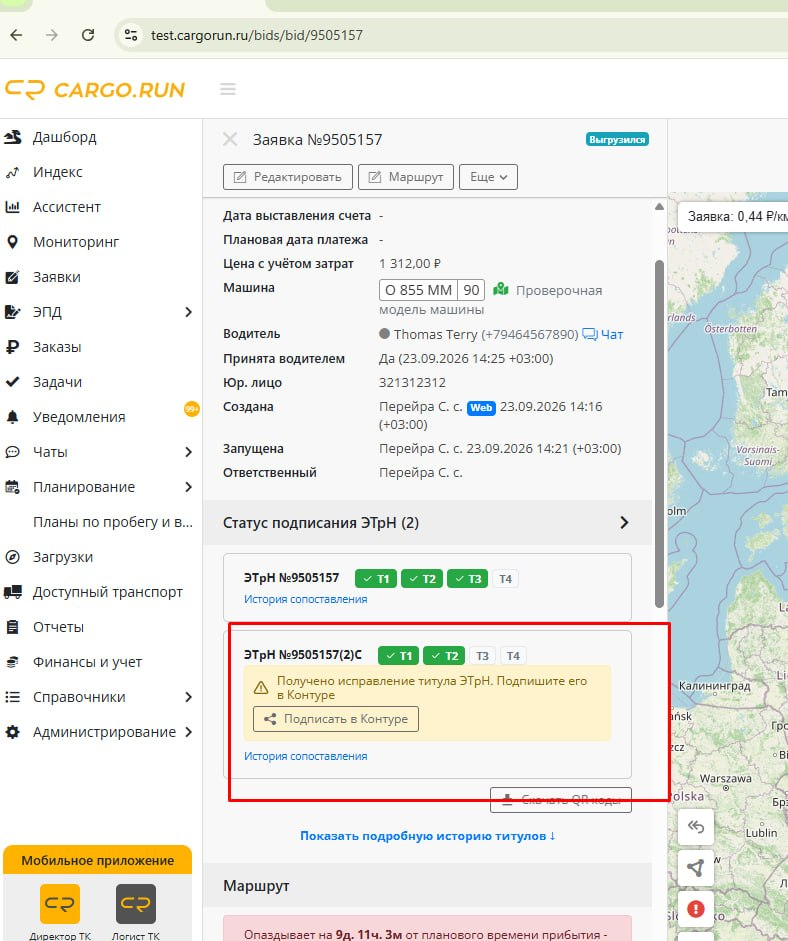Click the address bar URL
Screen dimensions: 788x941
pos(257,35)
